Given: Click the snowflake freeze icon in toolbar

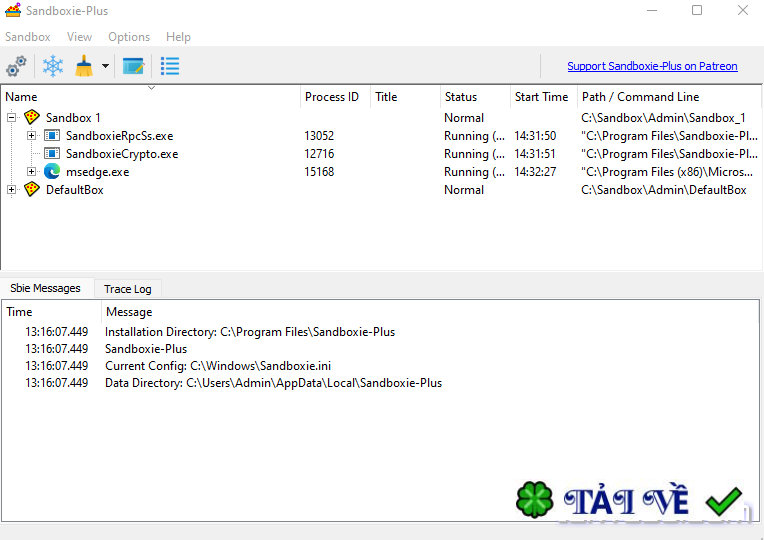Looking at the screenshot, I should coord(53,66).
